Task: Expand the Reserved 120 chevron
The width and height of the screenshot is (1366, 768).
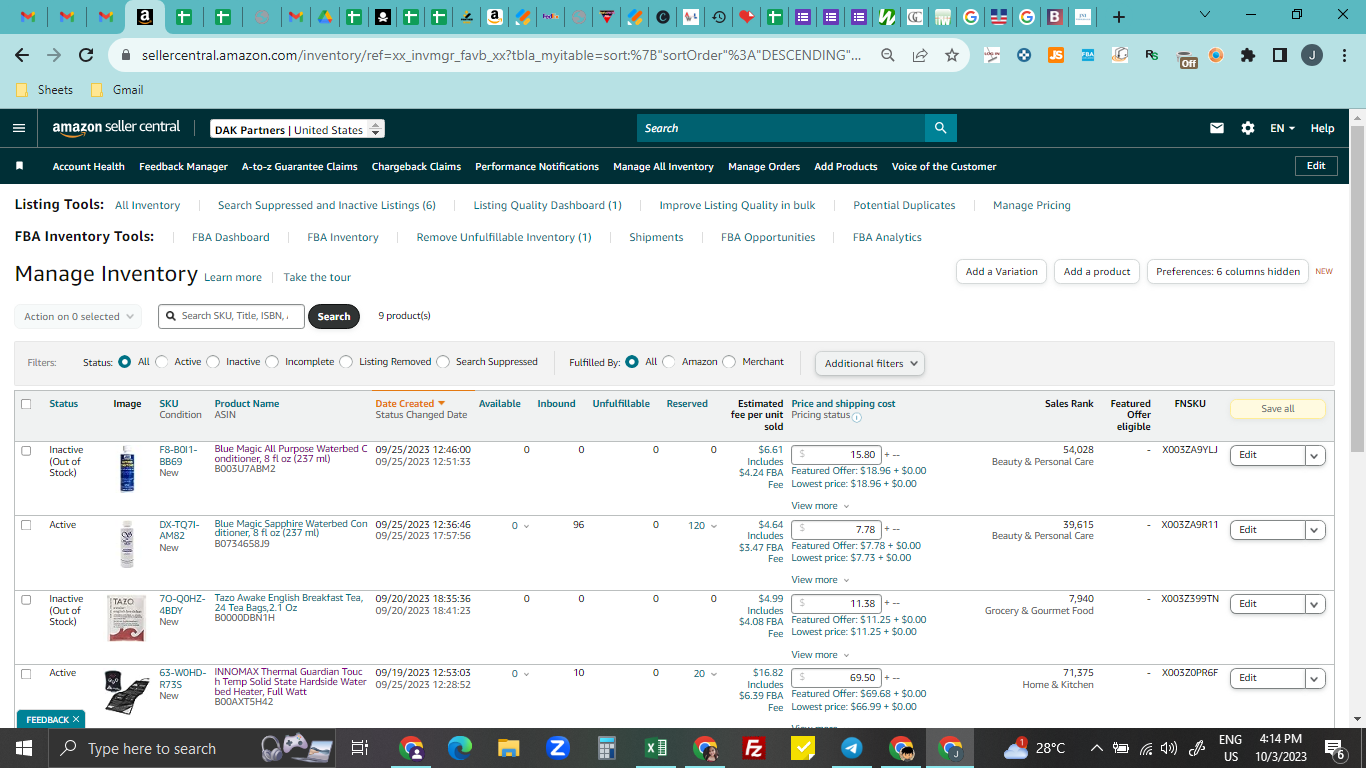Action: tap(714, 526)
